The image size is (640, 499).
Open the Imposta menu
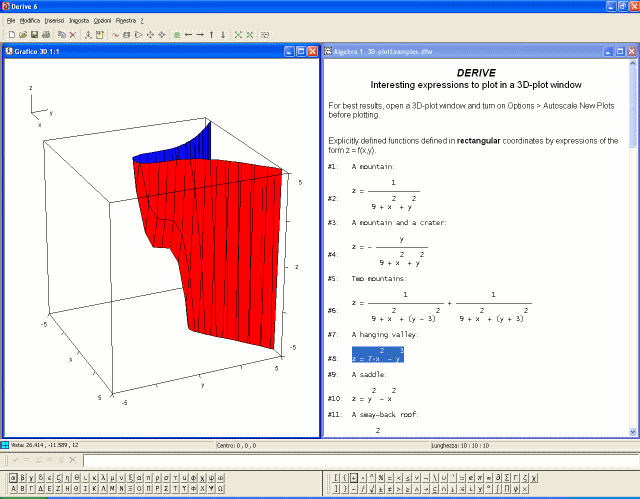[x=79, y=20]
